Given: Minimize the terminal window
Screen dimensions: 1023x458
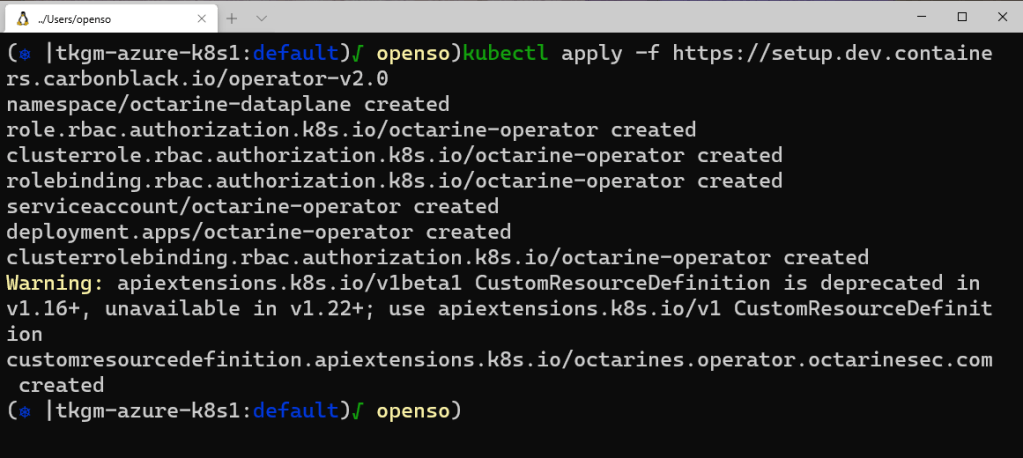Looking at the screenshot, I should [x=917, y=17].
